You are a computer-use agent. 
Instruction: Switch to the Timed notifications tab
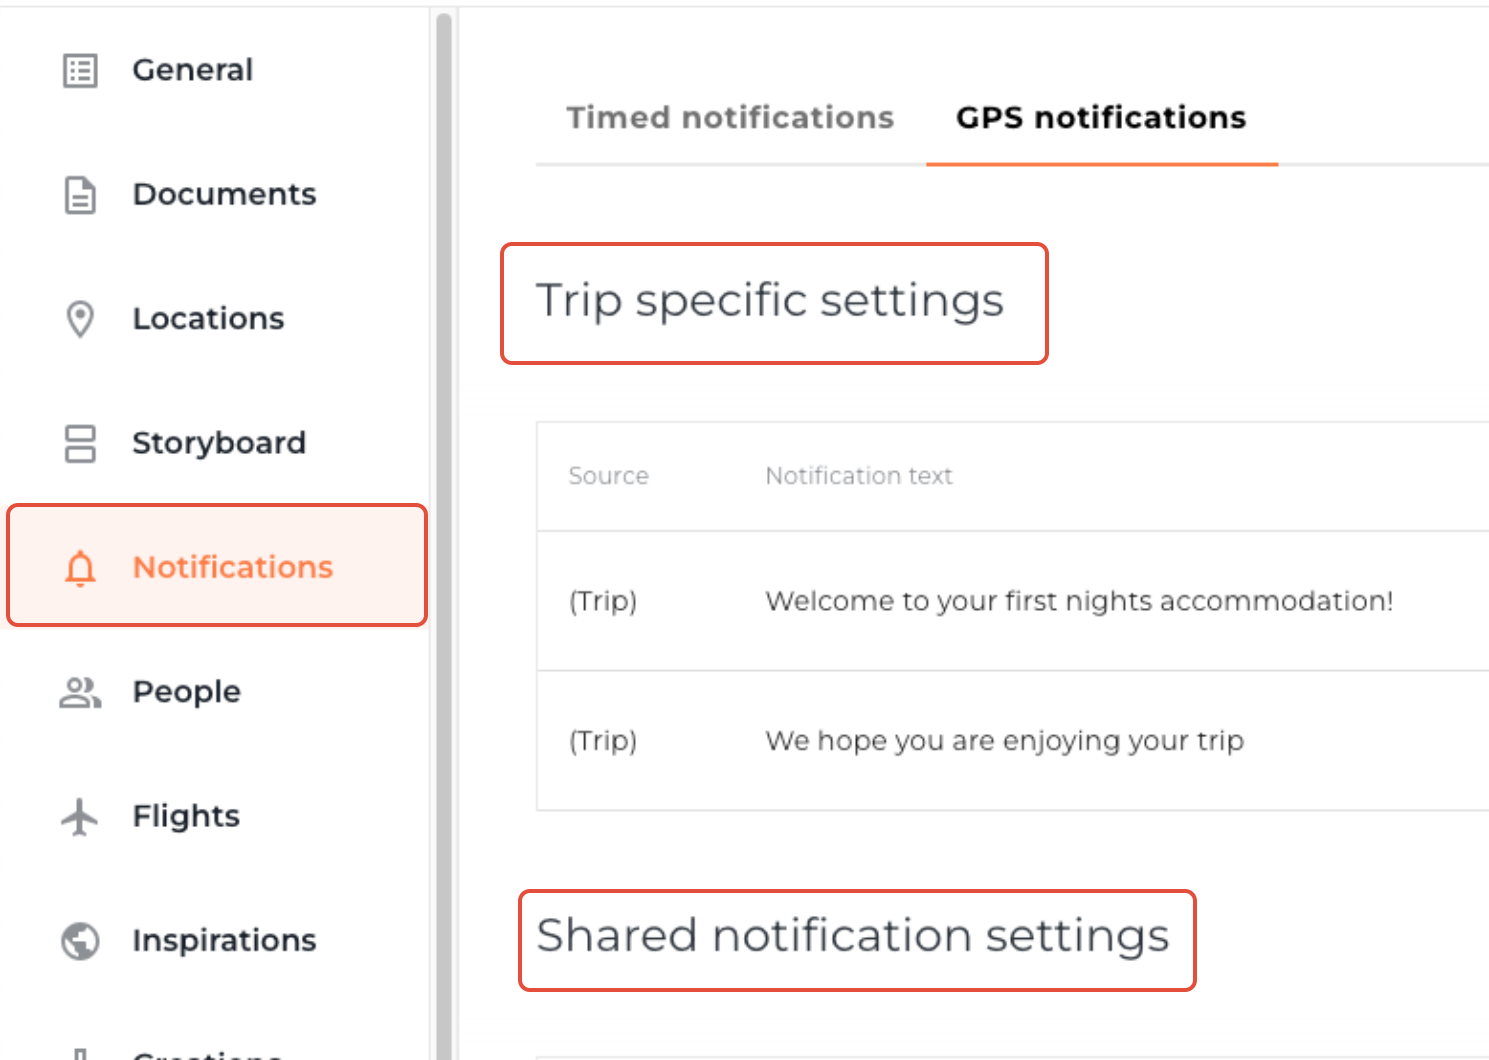(x=729, y=117)
